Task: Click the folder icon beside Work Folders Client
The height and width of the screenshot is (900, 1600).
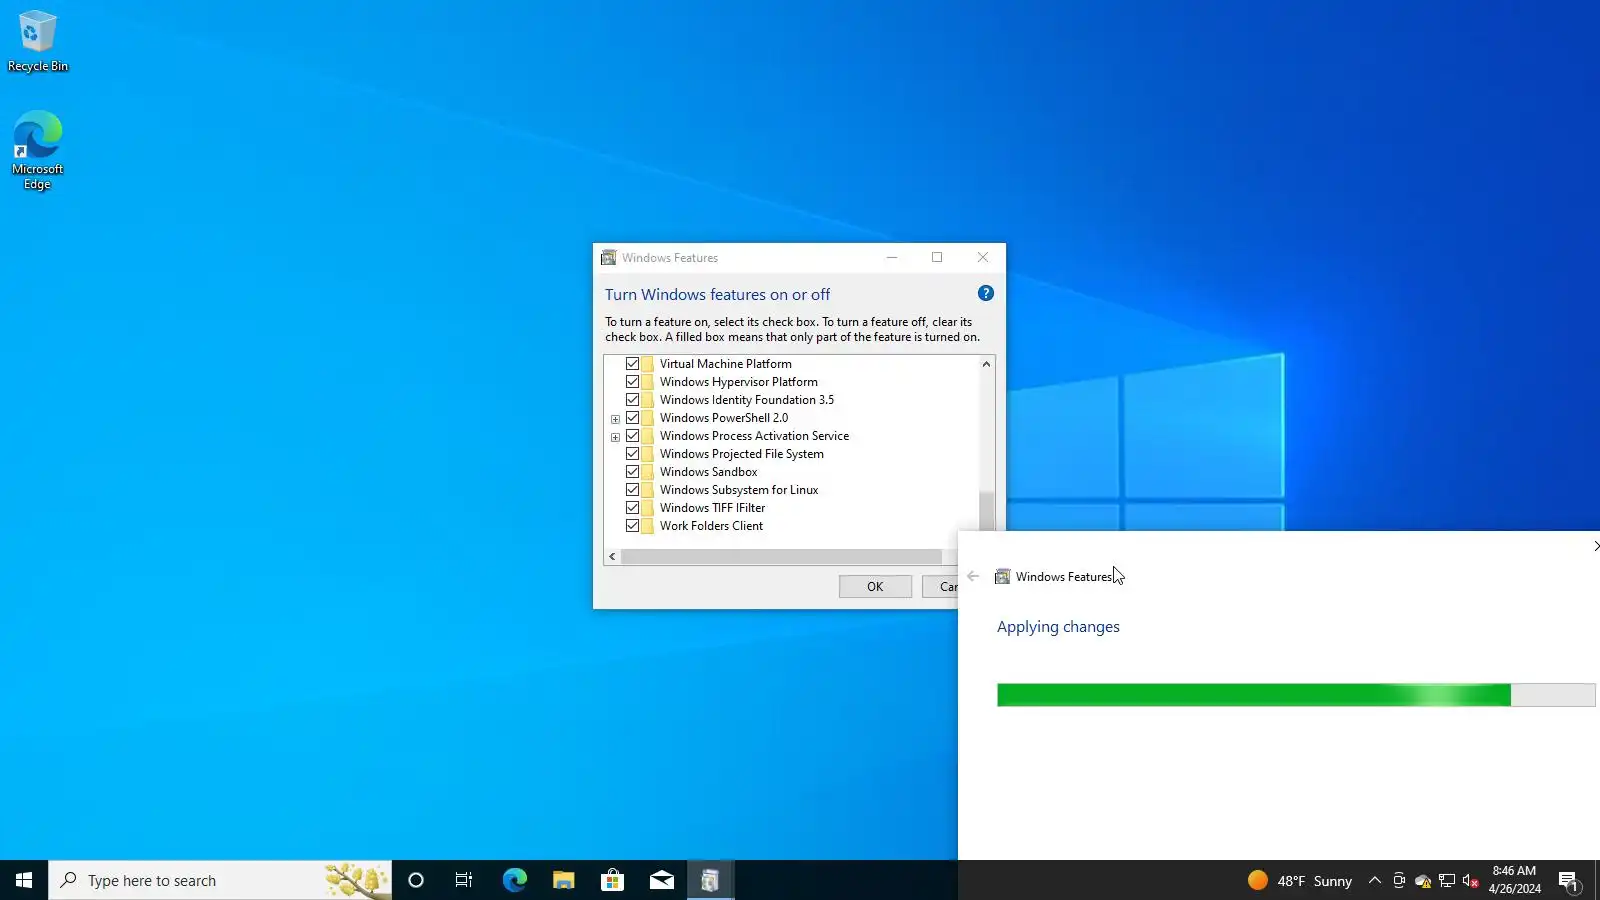Action: pos(648,526)
